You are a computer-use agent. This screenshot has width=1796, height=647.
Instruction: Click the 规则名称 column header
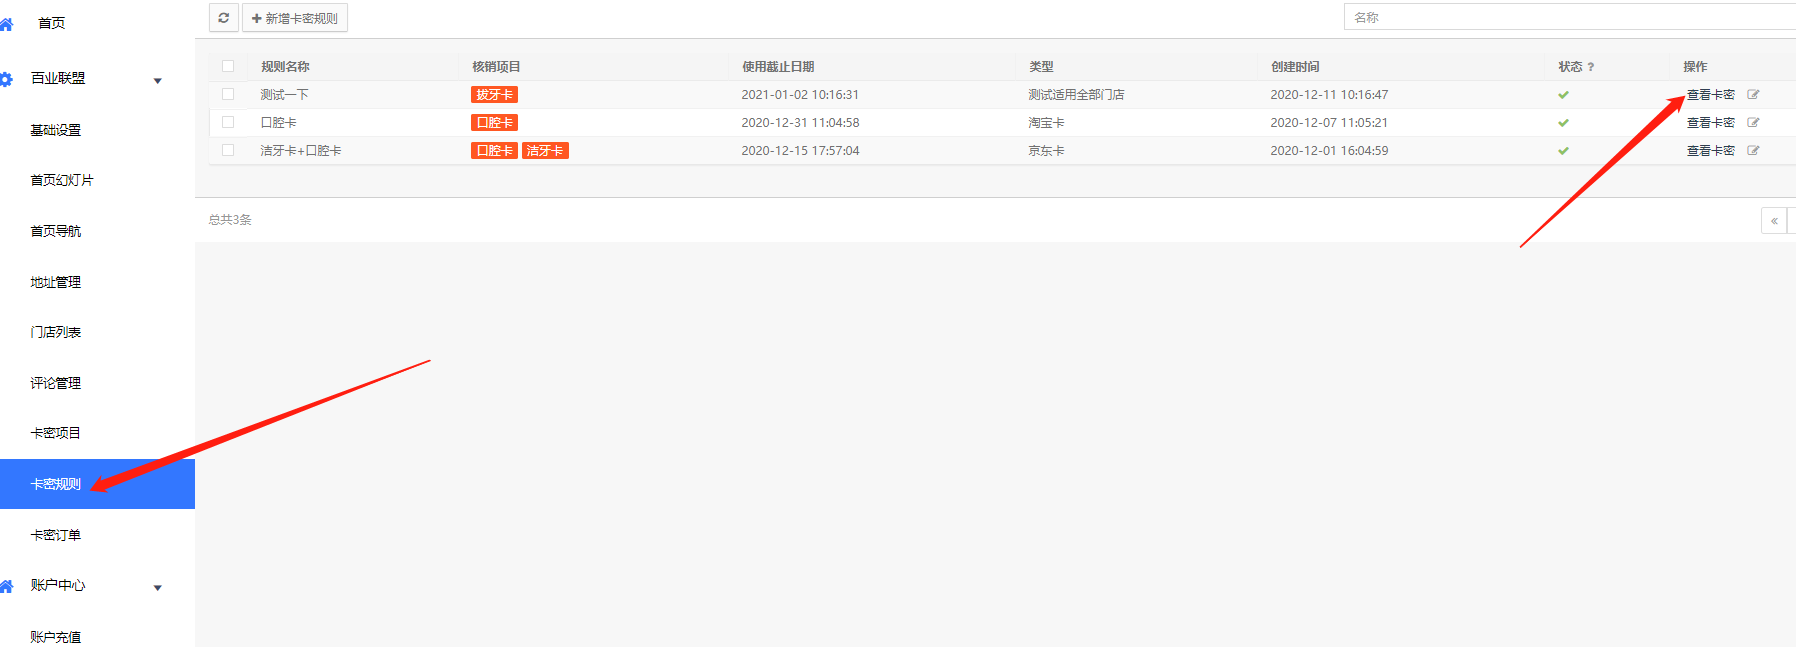tap(285, 67)
